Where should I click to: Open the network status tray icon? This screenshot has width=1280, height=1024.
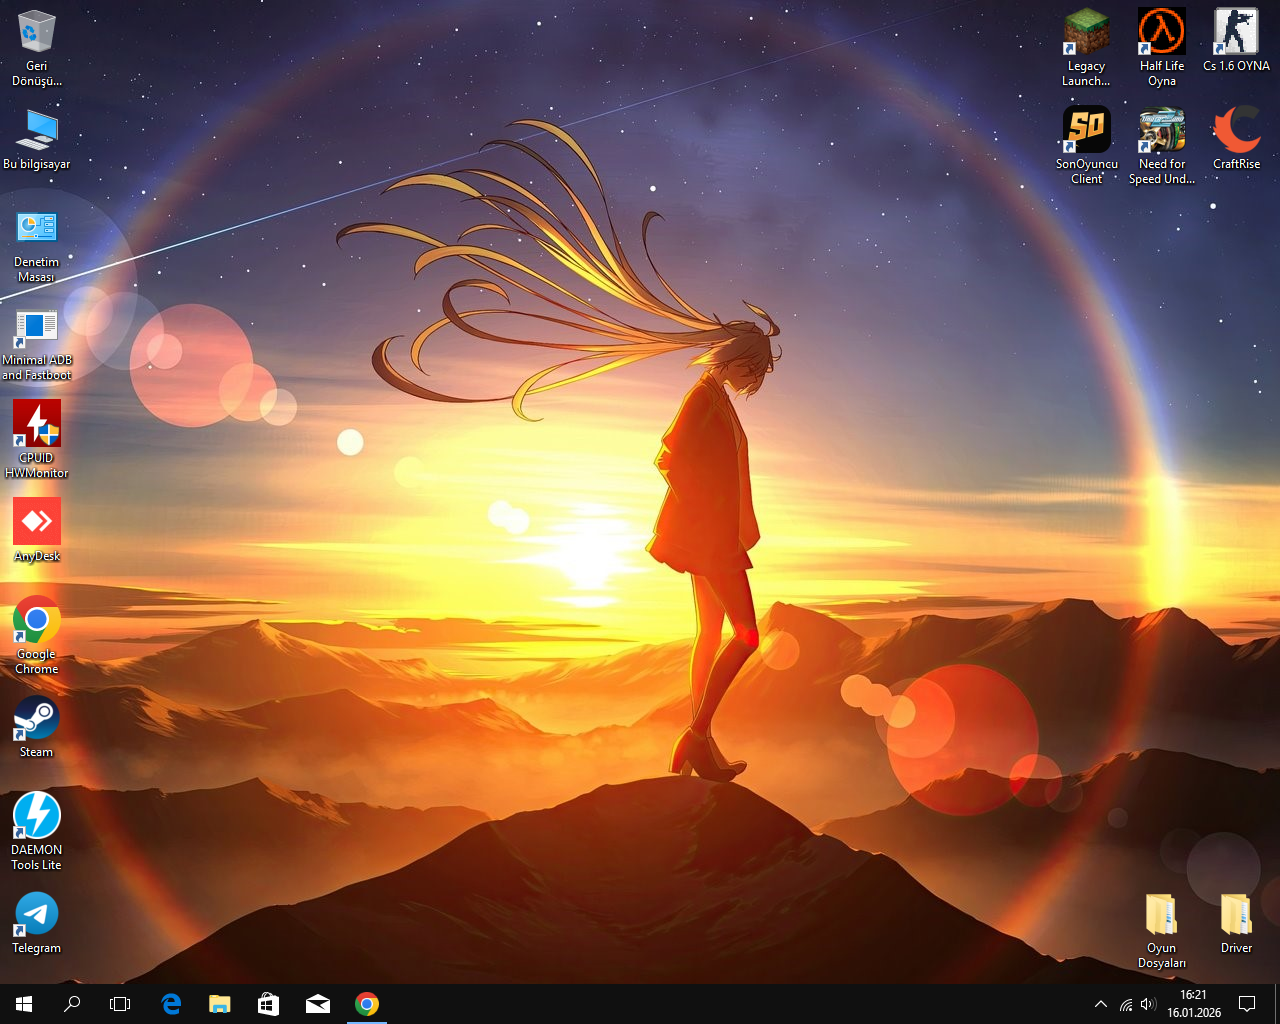pyautogui.click(x=1126, y=1004)
